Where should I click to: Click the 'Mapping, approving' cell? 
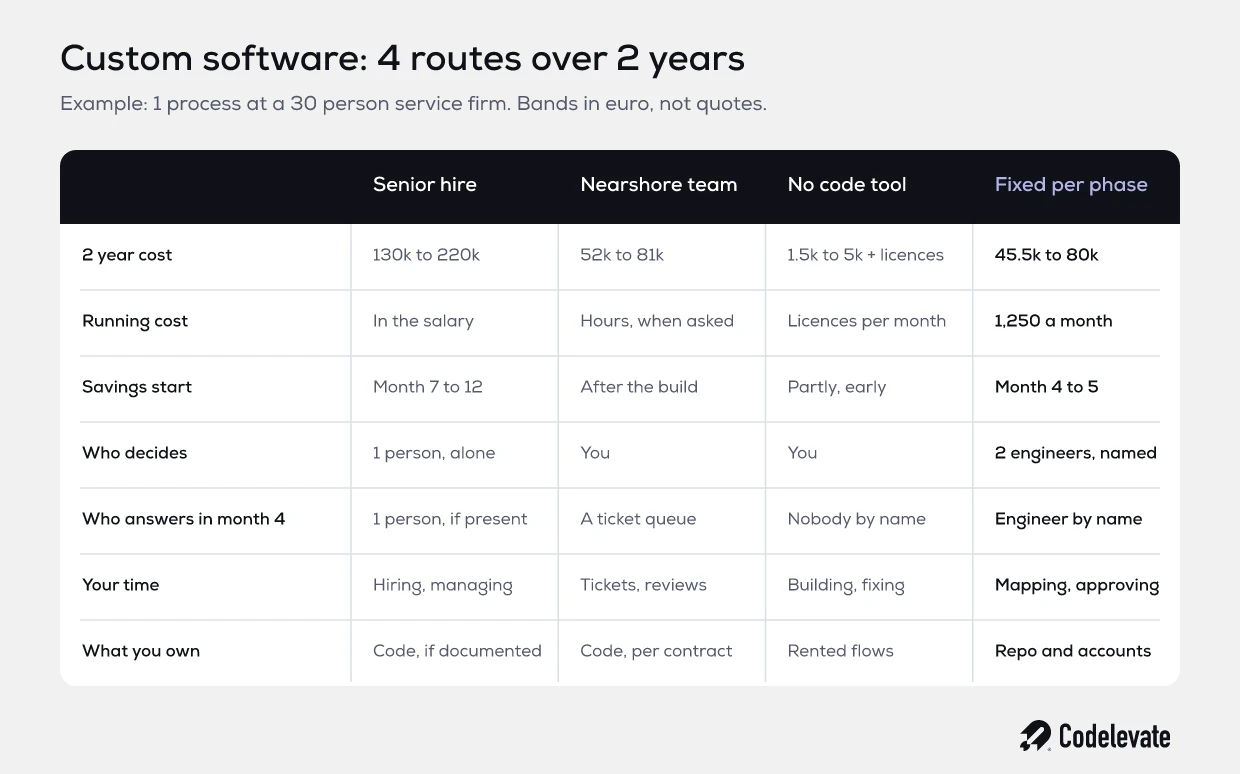pos(1077,586)
